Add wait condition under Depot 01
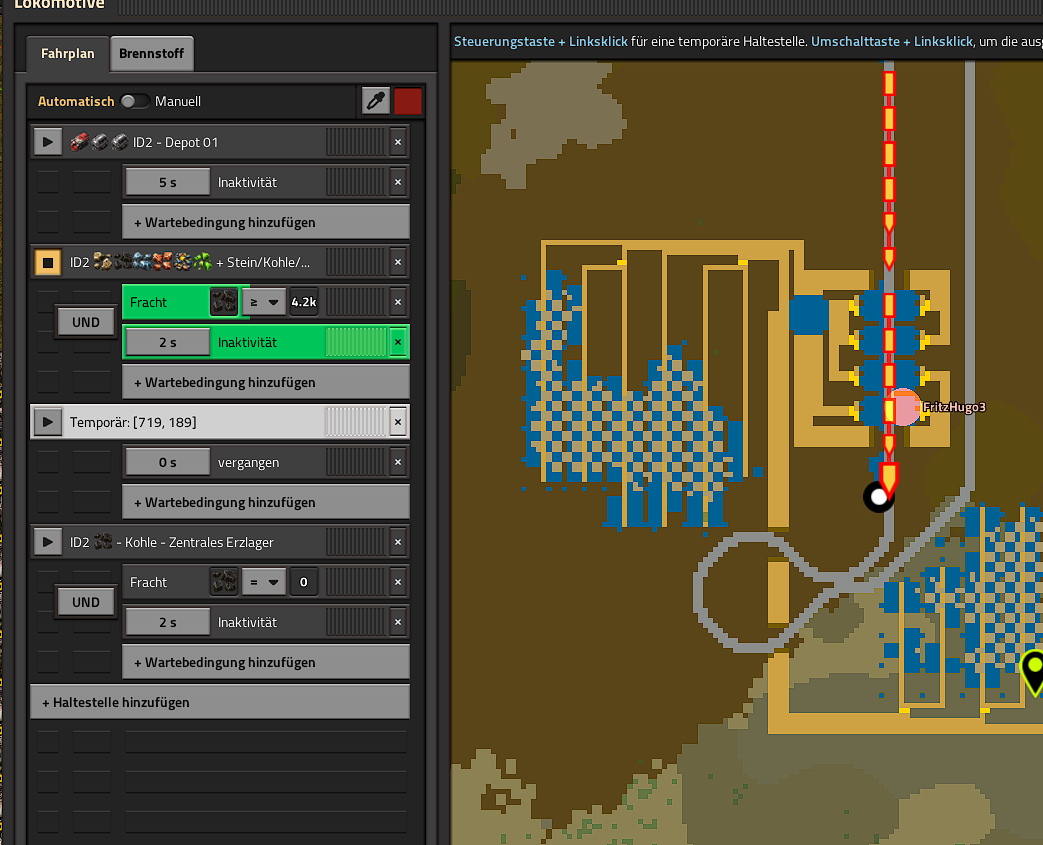This screenshot has height=845, width=1043. coord(266,222)
